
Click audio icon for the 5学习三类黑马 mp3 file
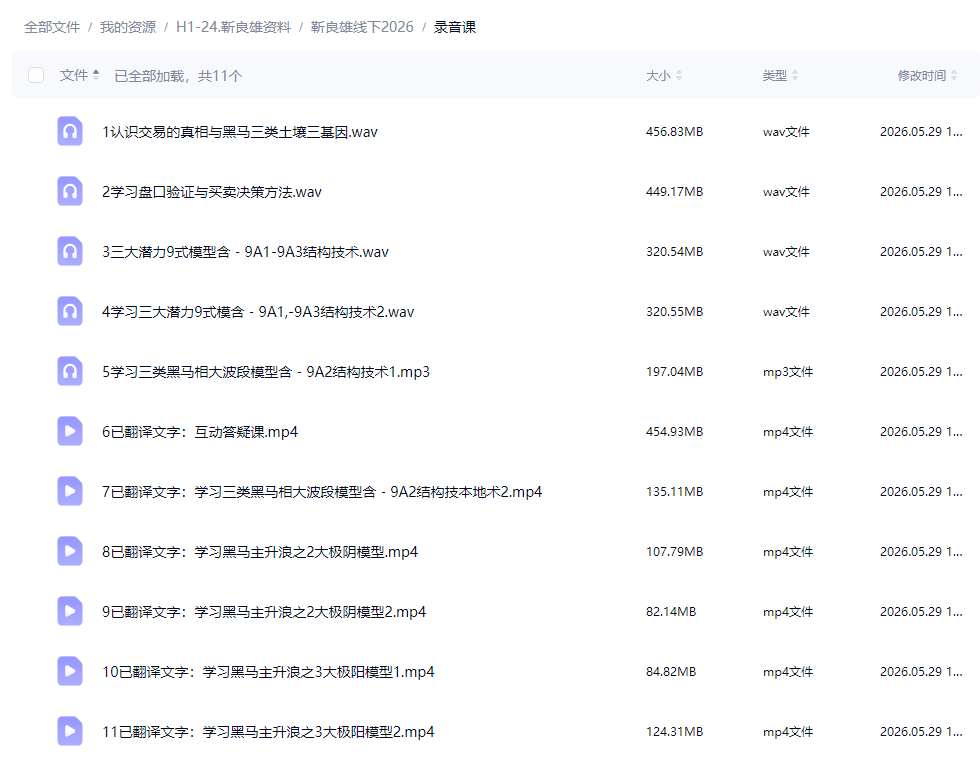click(70, 371)
